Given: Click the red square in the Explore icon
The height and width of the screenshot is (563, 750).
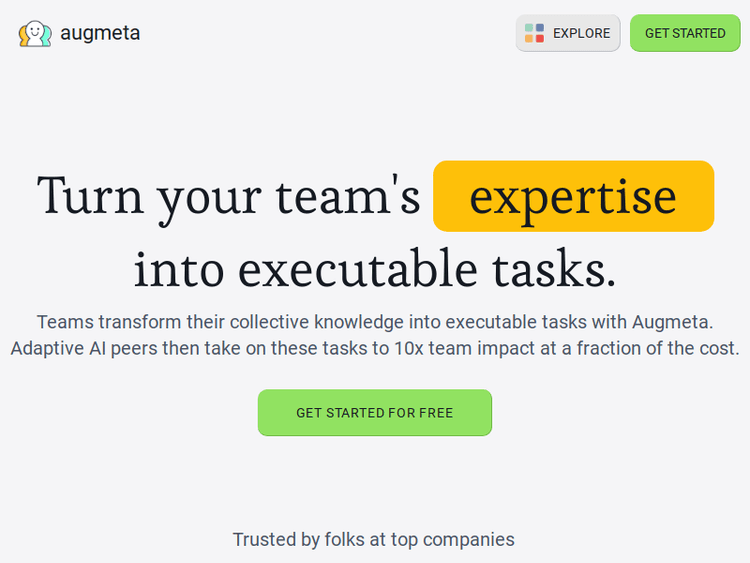Looking at the screenshot, I should click(540, 39).
